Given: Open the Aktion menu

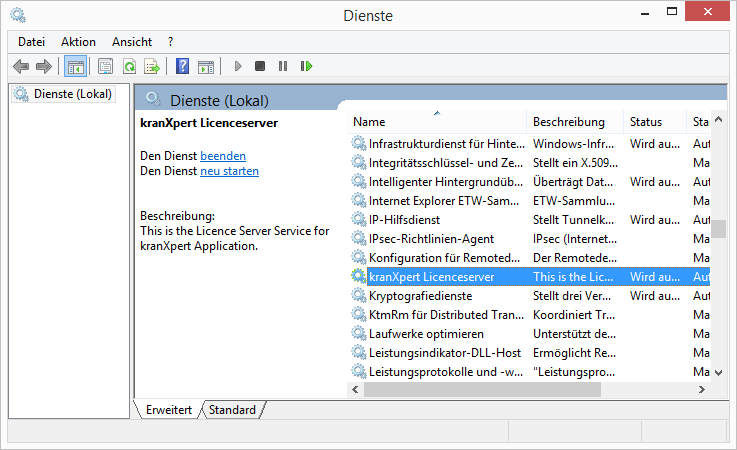Looking at the screenshot, I should click(x=78, y=42).
